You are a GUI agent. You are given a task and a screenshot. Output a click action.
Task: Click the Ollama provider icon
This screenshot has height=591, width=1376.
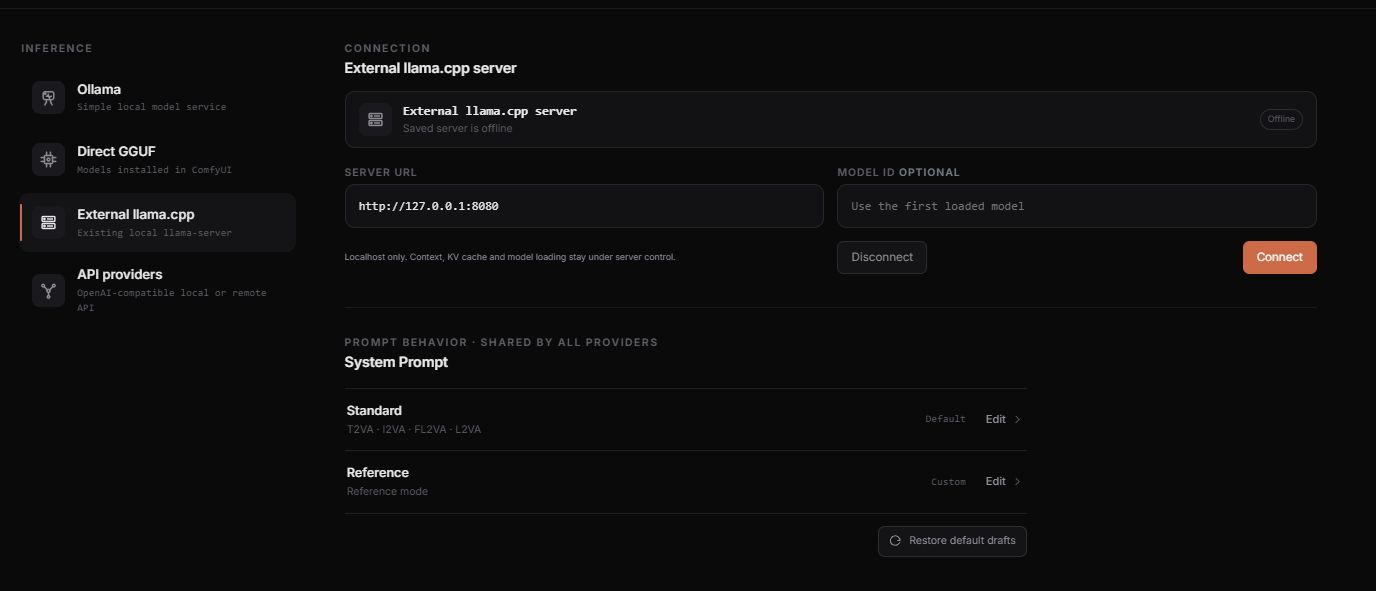point(48,97)
